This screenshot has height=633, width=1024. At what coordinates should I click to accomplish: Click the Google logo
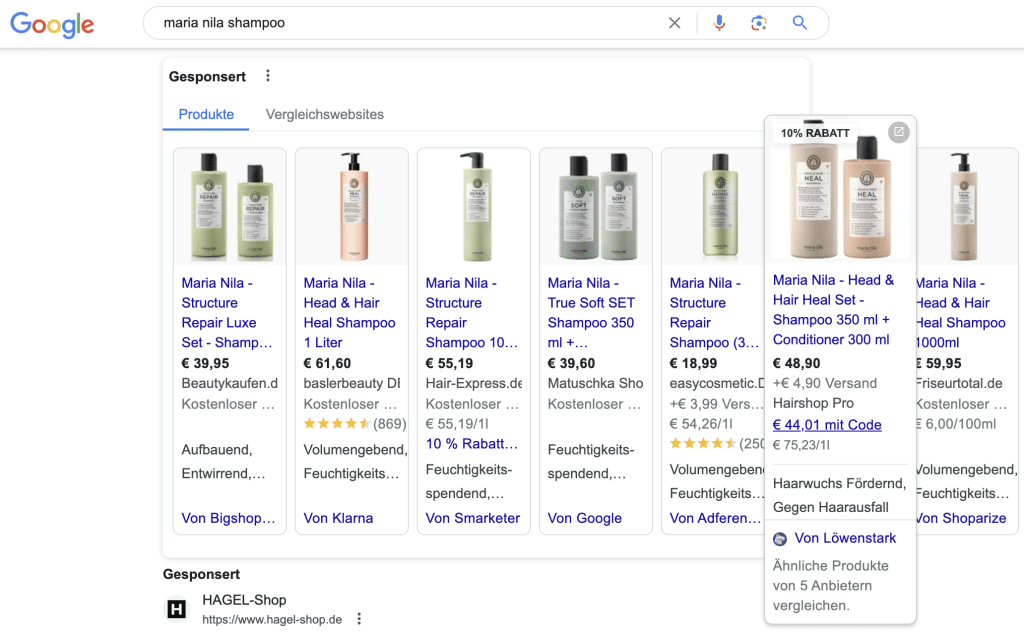51,25
